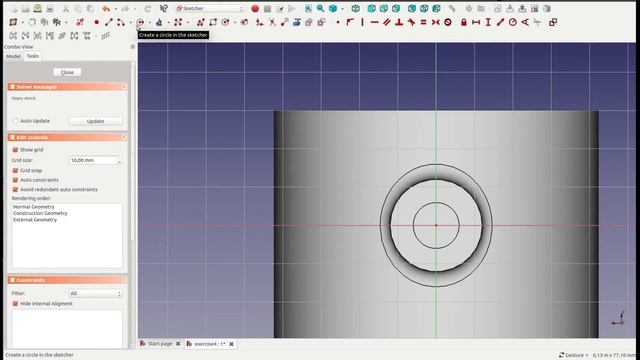Open the constraints Filter dropdown
Viewport: 640px width, 360px height.
(95, 293)
